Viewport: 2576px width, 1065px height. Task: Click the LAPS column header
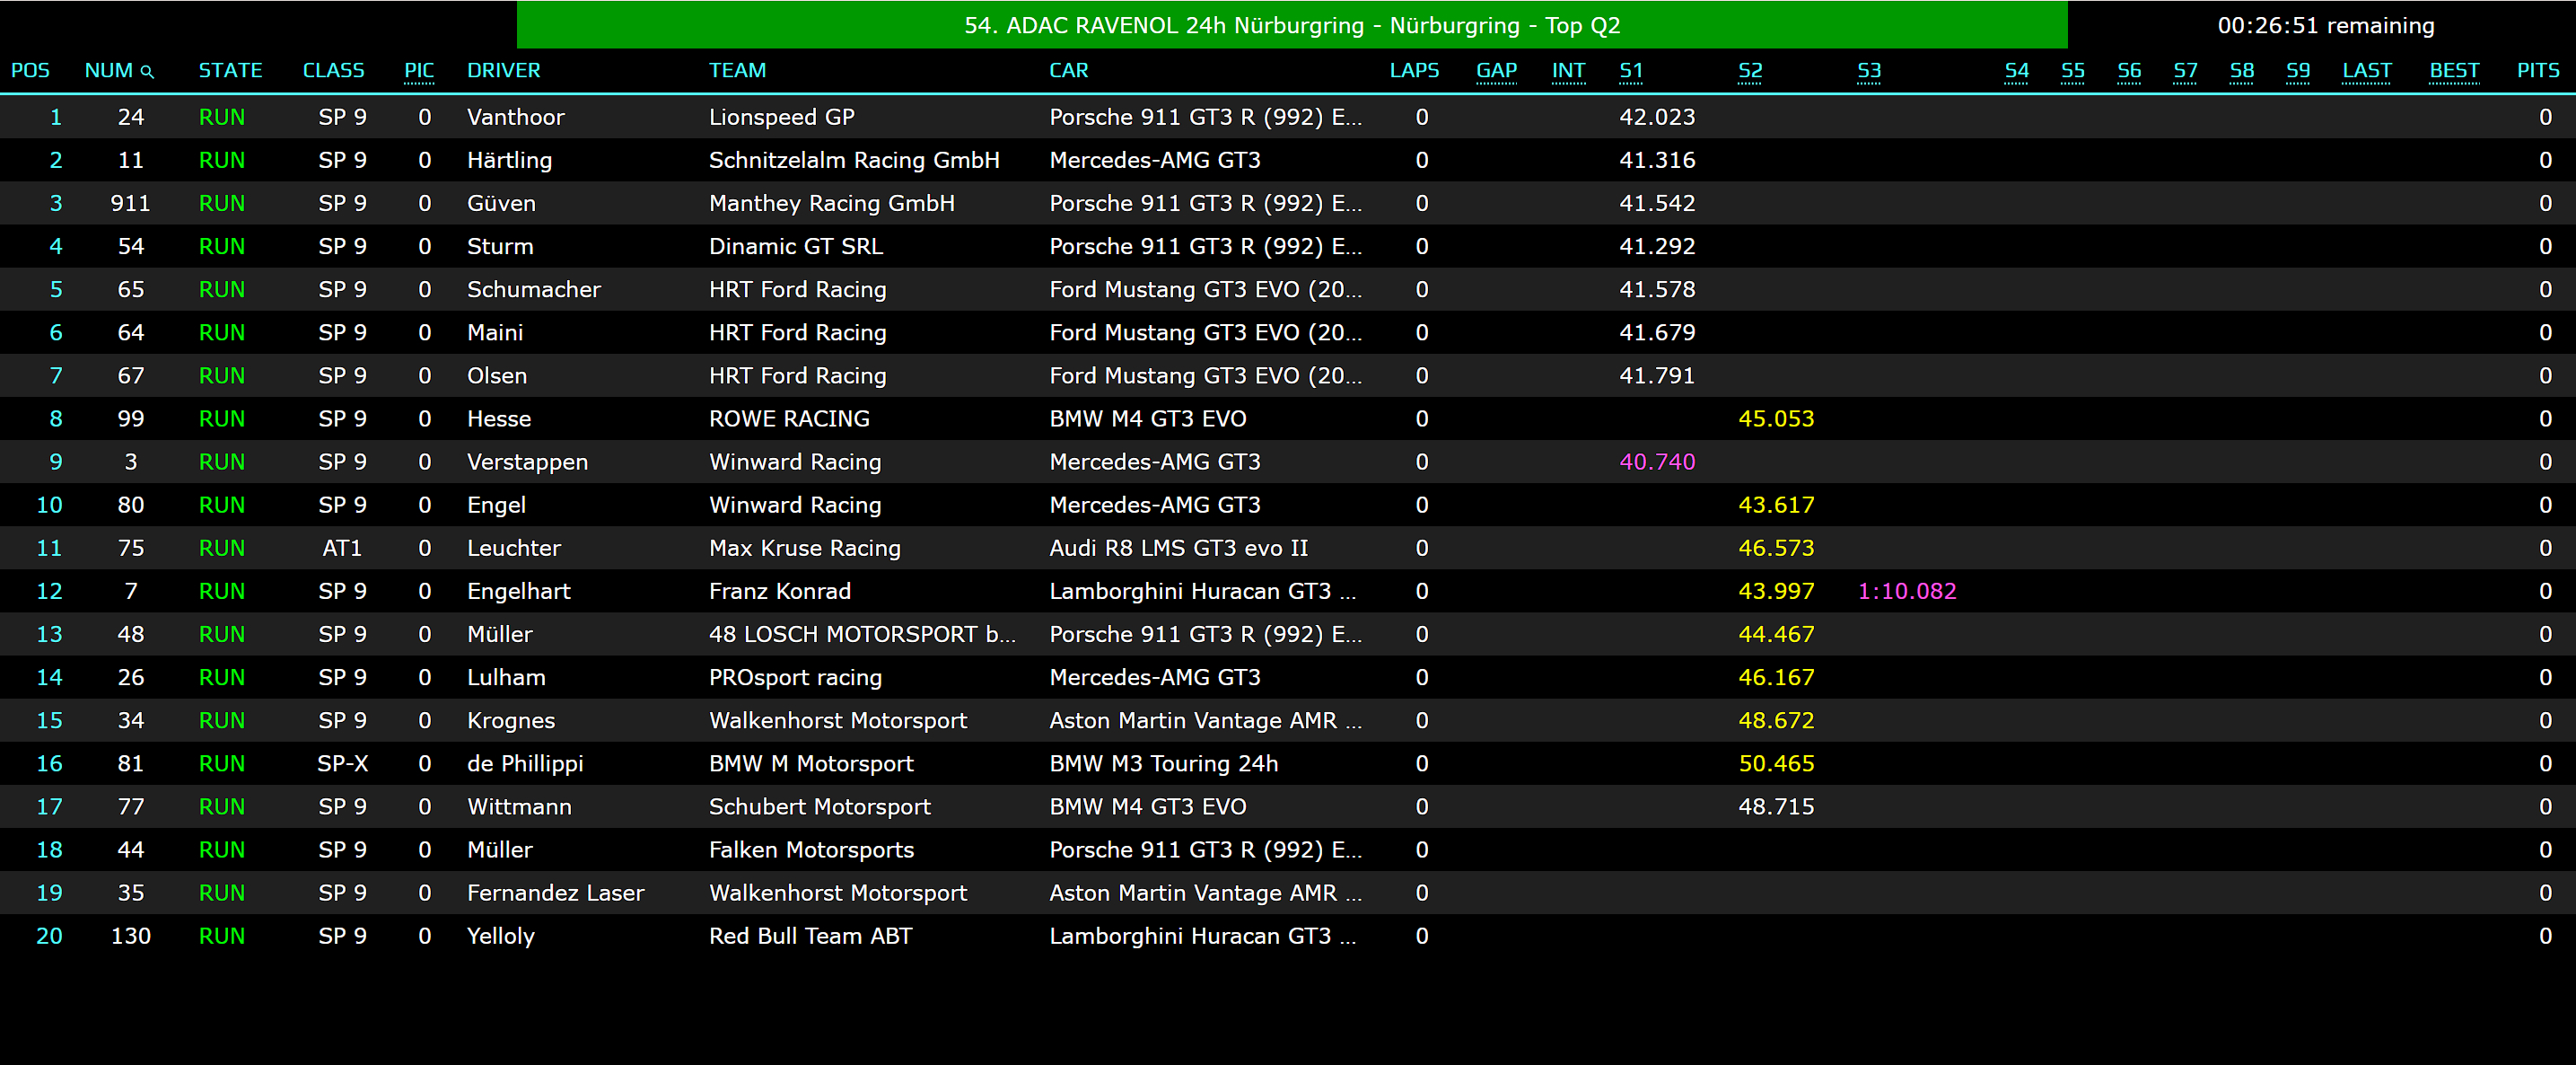1414,71
